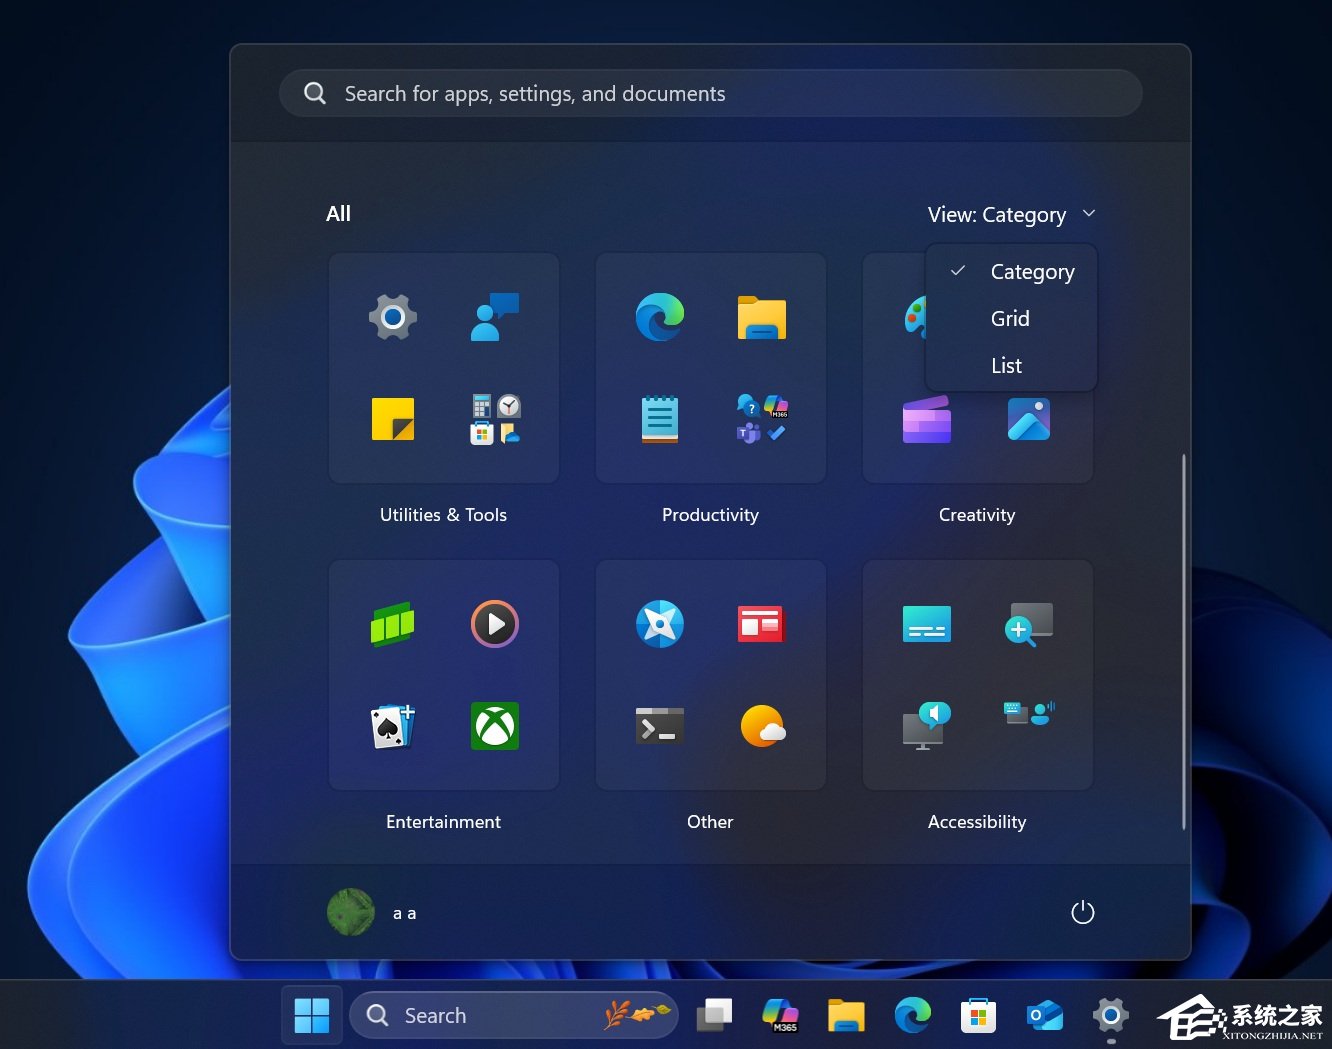1332x1049 pixels.
Task: Open the Weather app
Action: 763,726
